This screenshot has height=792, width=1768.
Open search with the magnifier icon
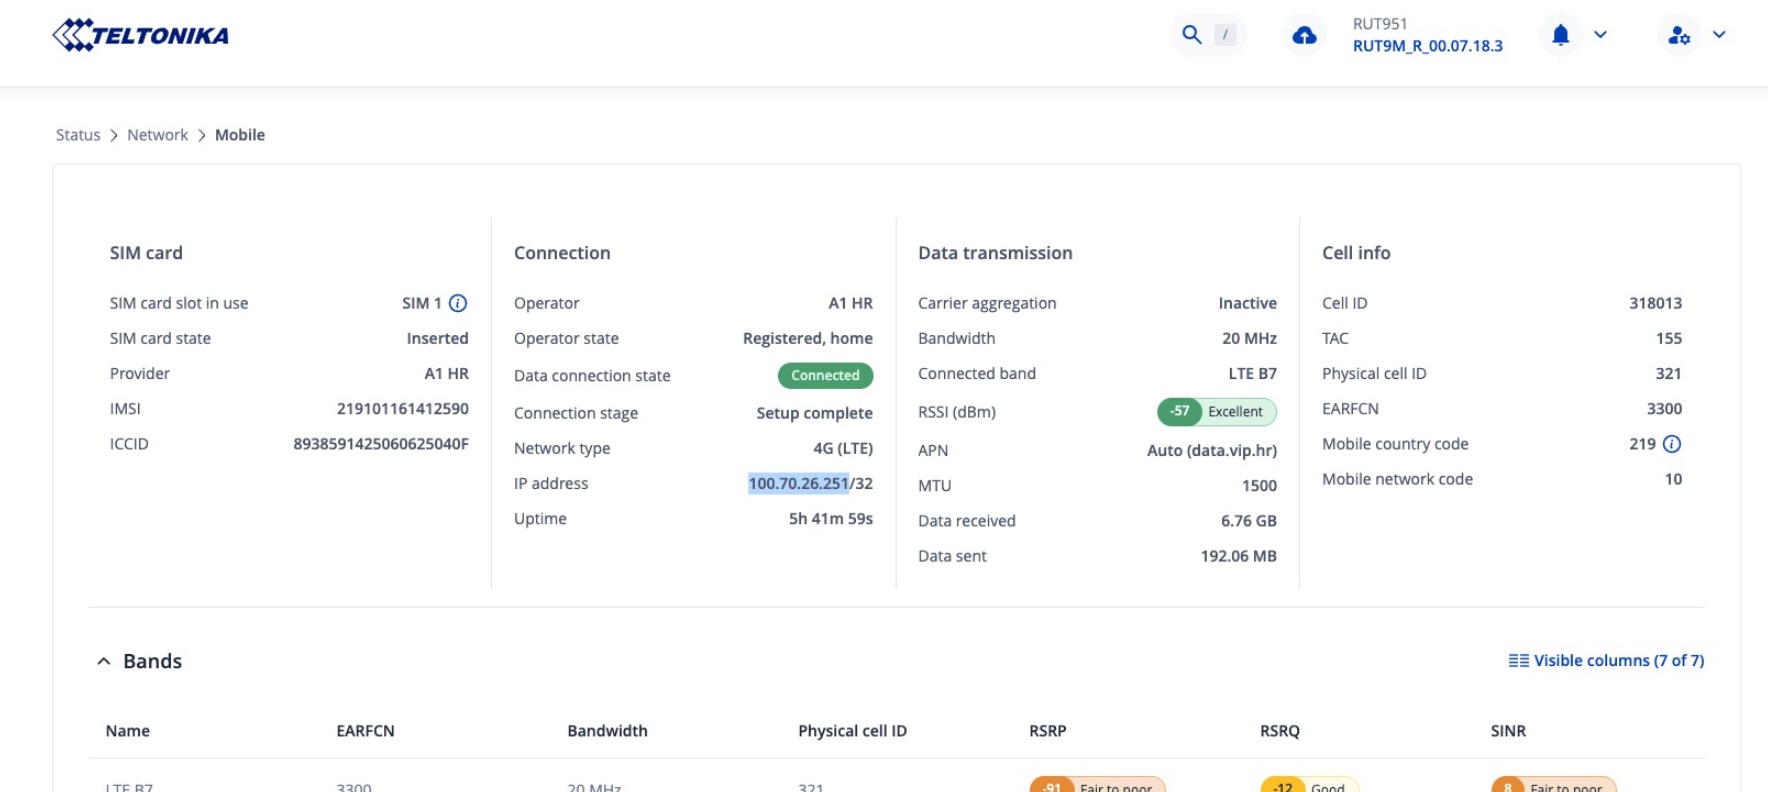1191,35
